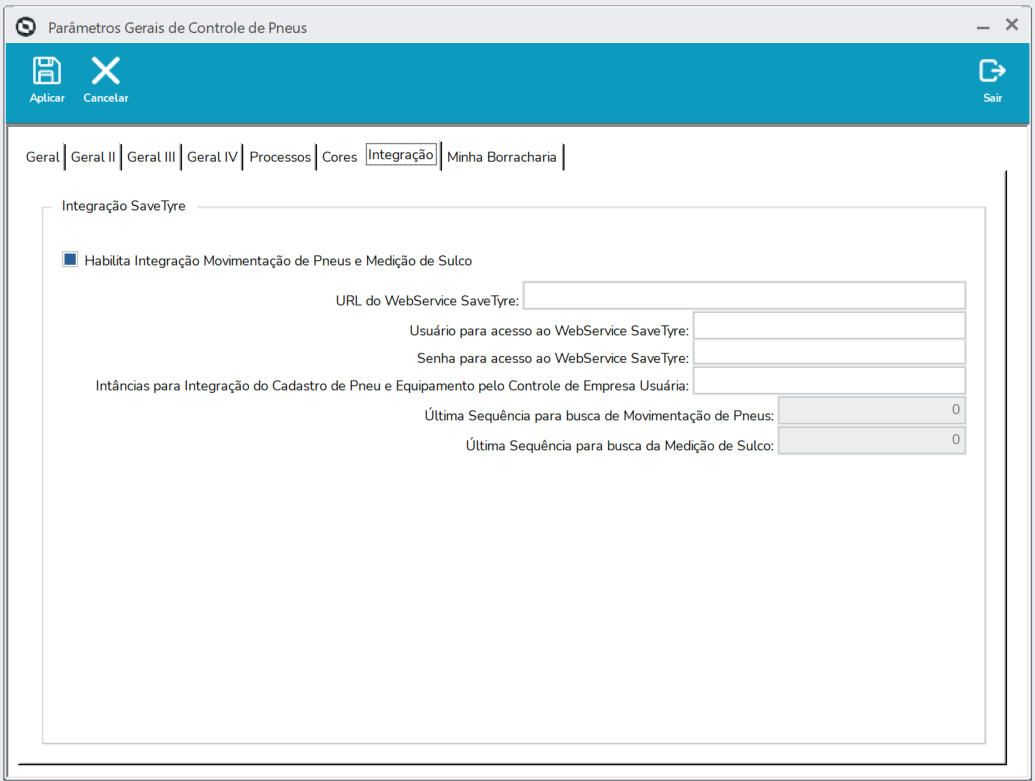The height and width of the screenshot is (781, 1035).
Task: Click the URL do WebService SaveTyre field
Action: click(x=745, y=295)
